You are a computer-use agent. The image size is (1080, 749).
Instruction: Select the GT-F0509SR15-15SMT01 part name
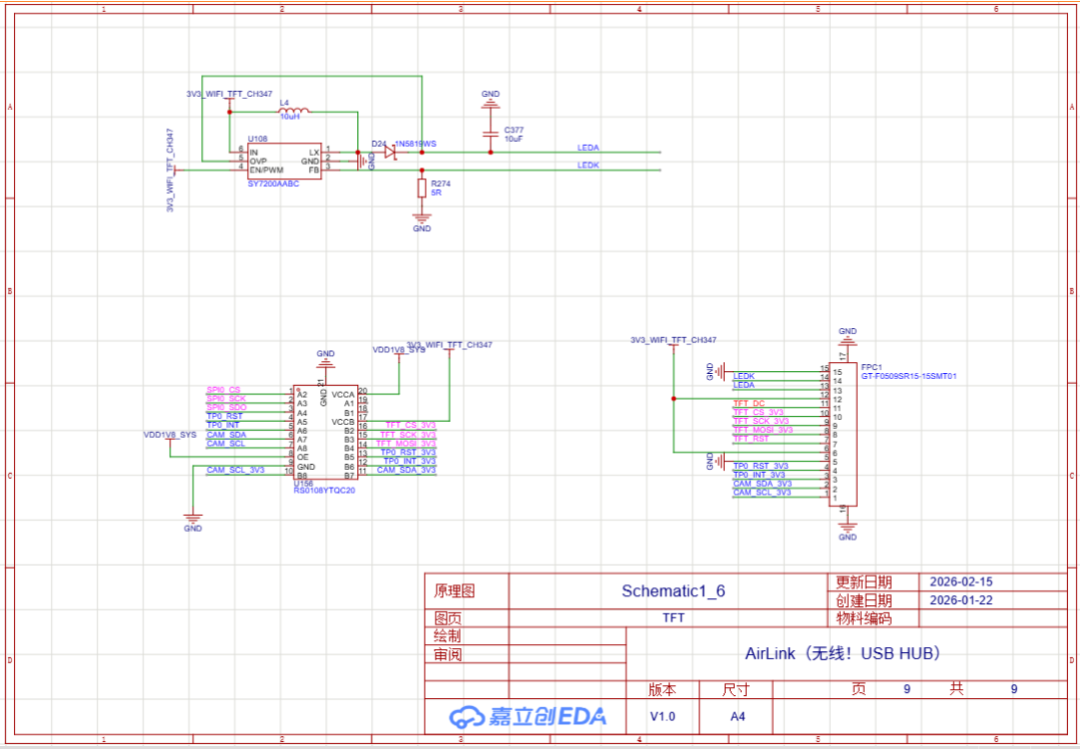(909, 377)
